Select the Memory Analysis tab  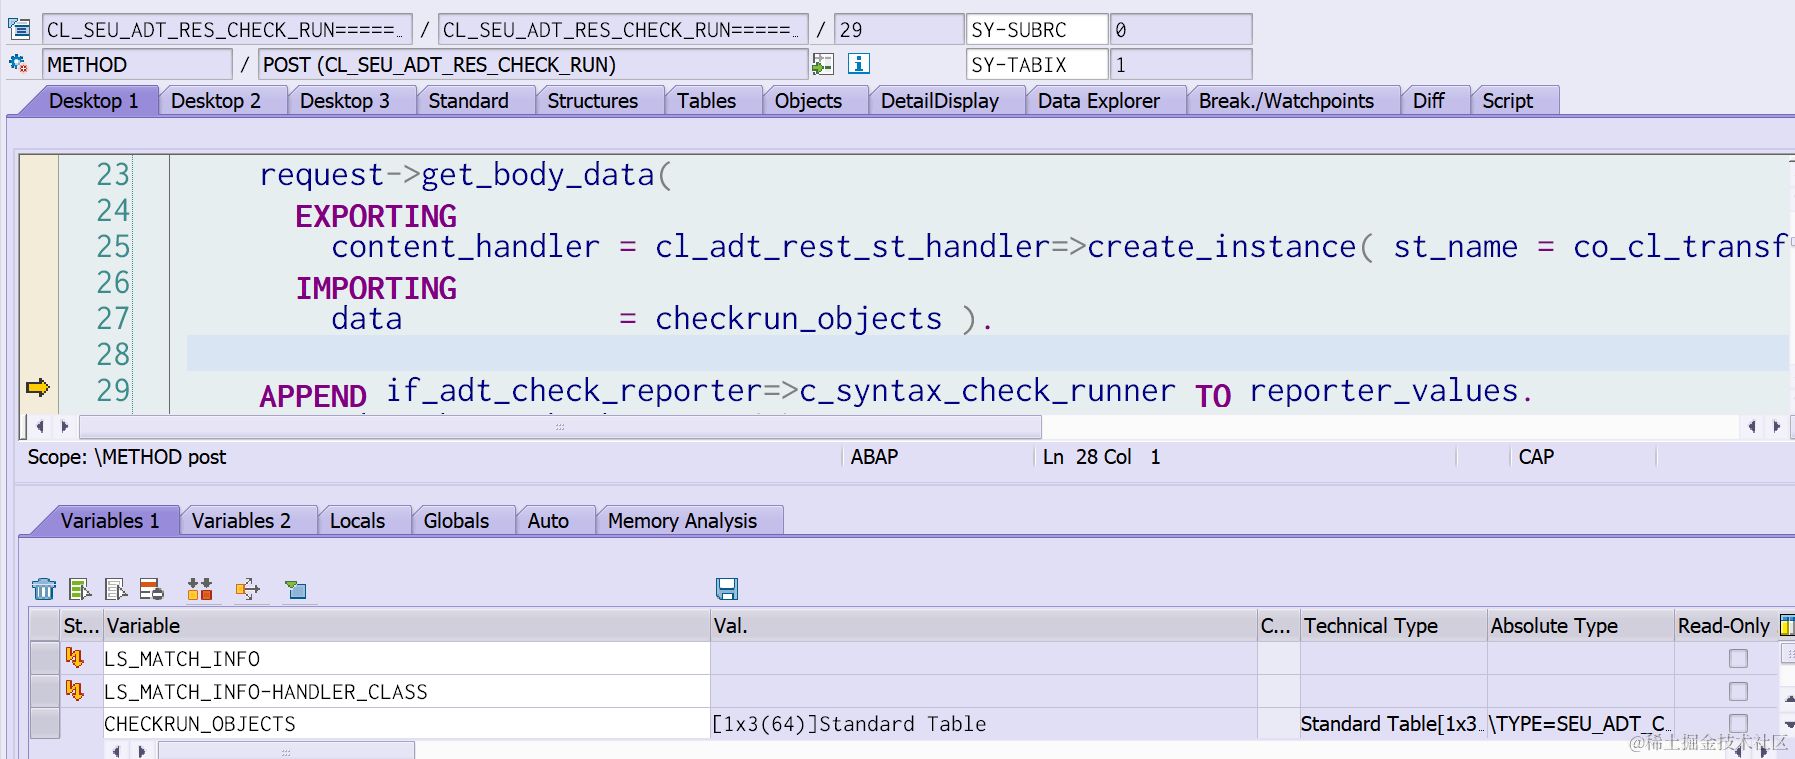tap(683, 521)
